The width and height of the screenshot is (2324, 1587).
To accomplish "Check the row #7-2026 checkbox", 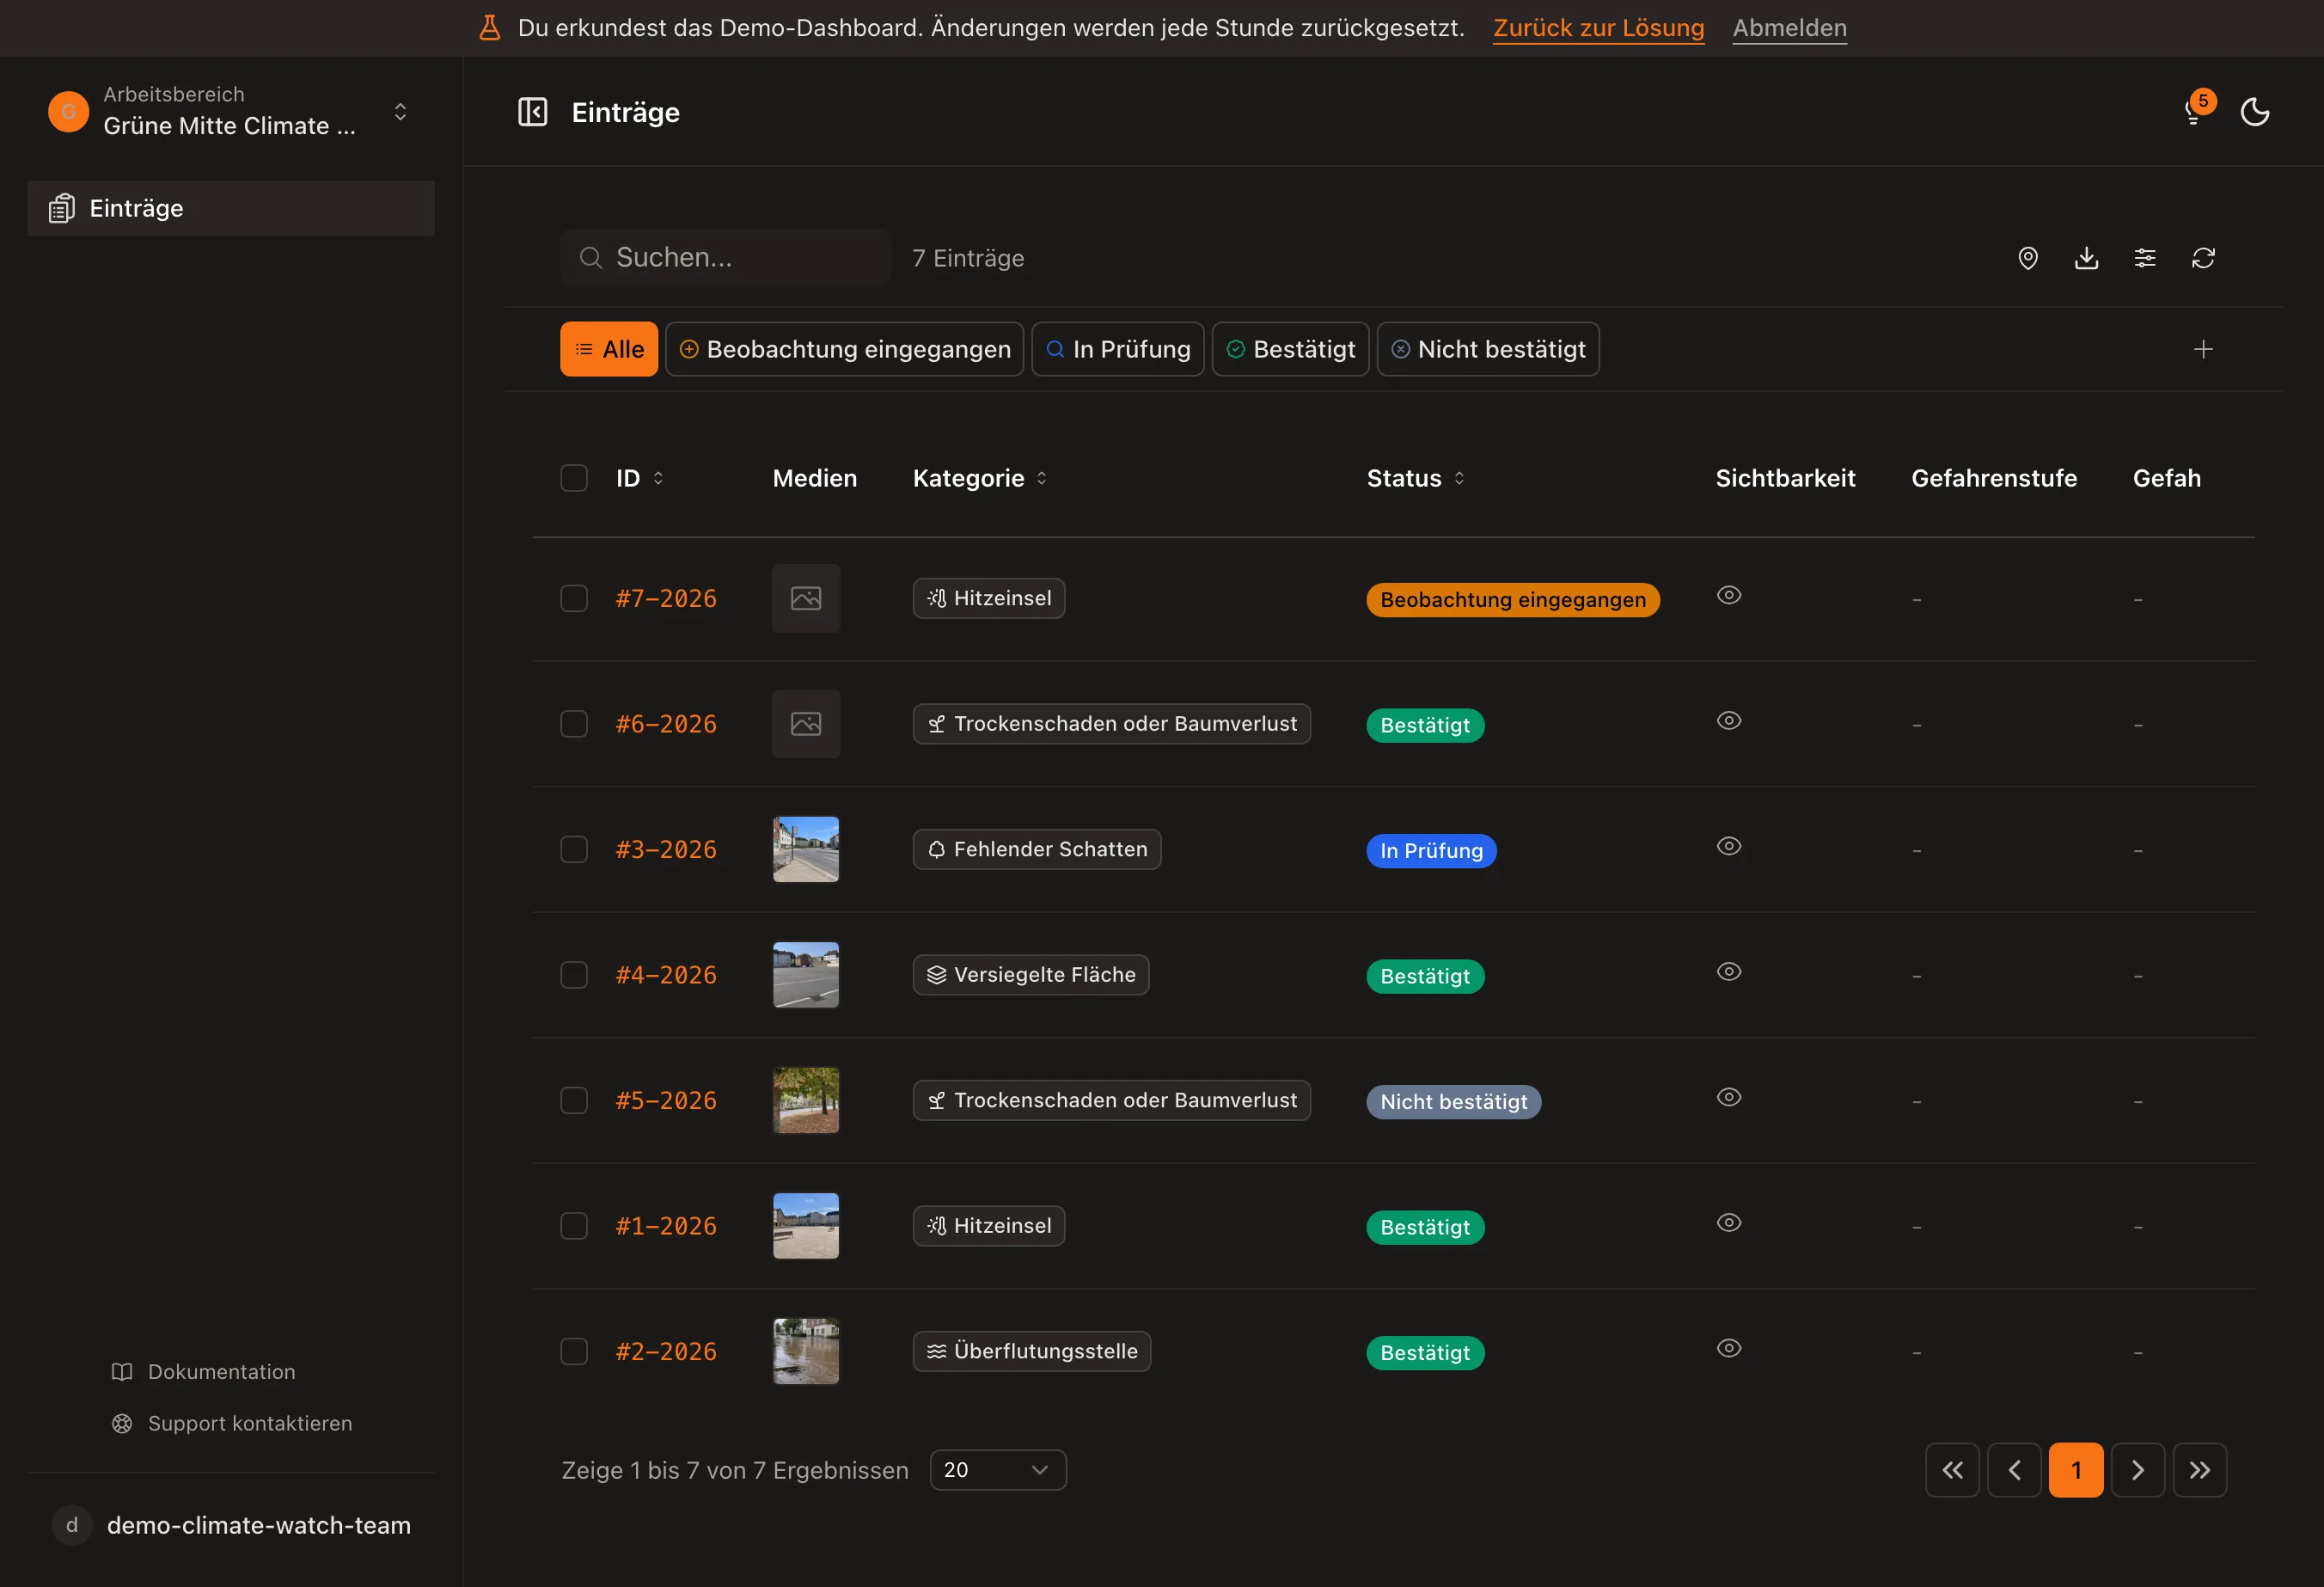I will click(x=574, y=598).
